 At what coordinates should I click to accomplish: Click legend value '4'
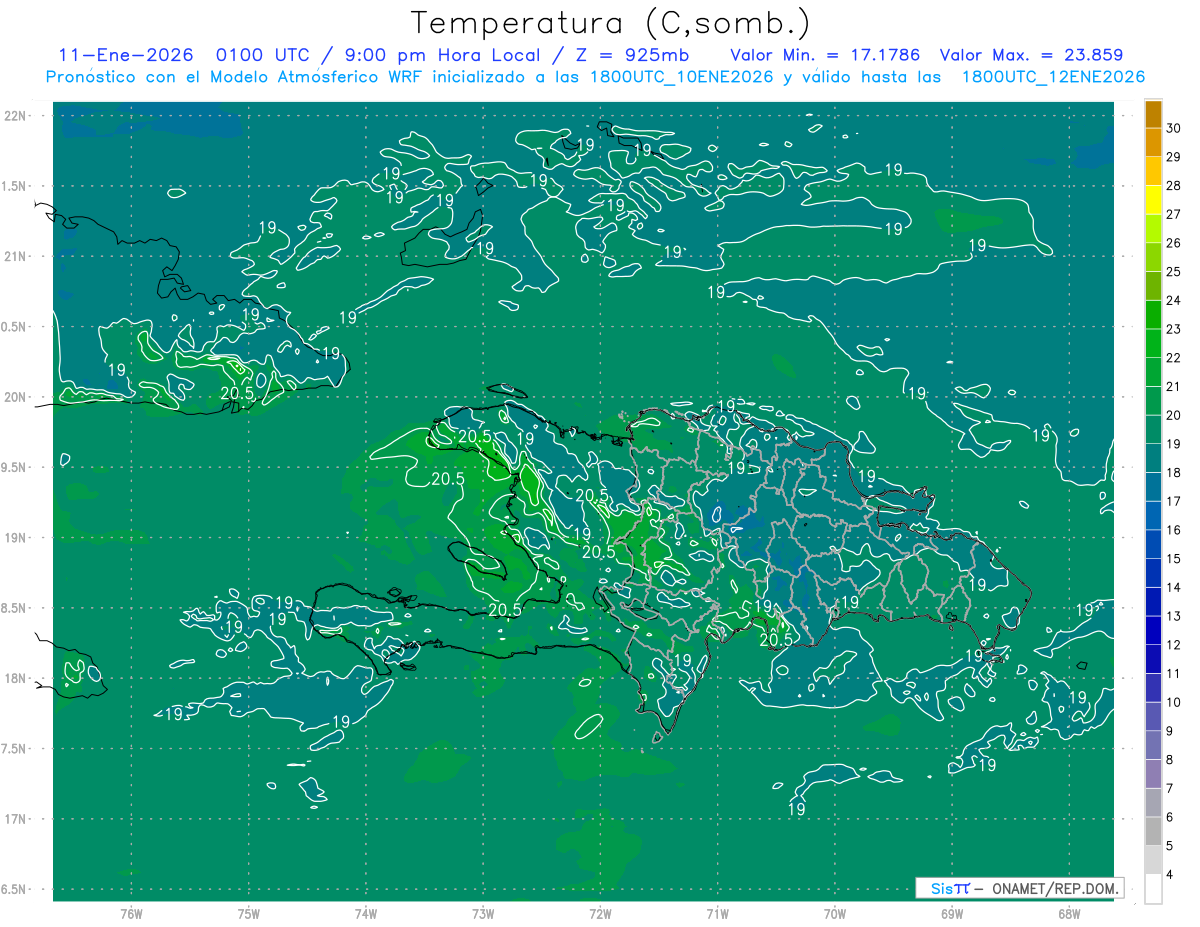click(x=1170, y=875)
